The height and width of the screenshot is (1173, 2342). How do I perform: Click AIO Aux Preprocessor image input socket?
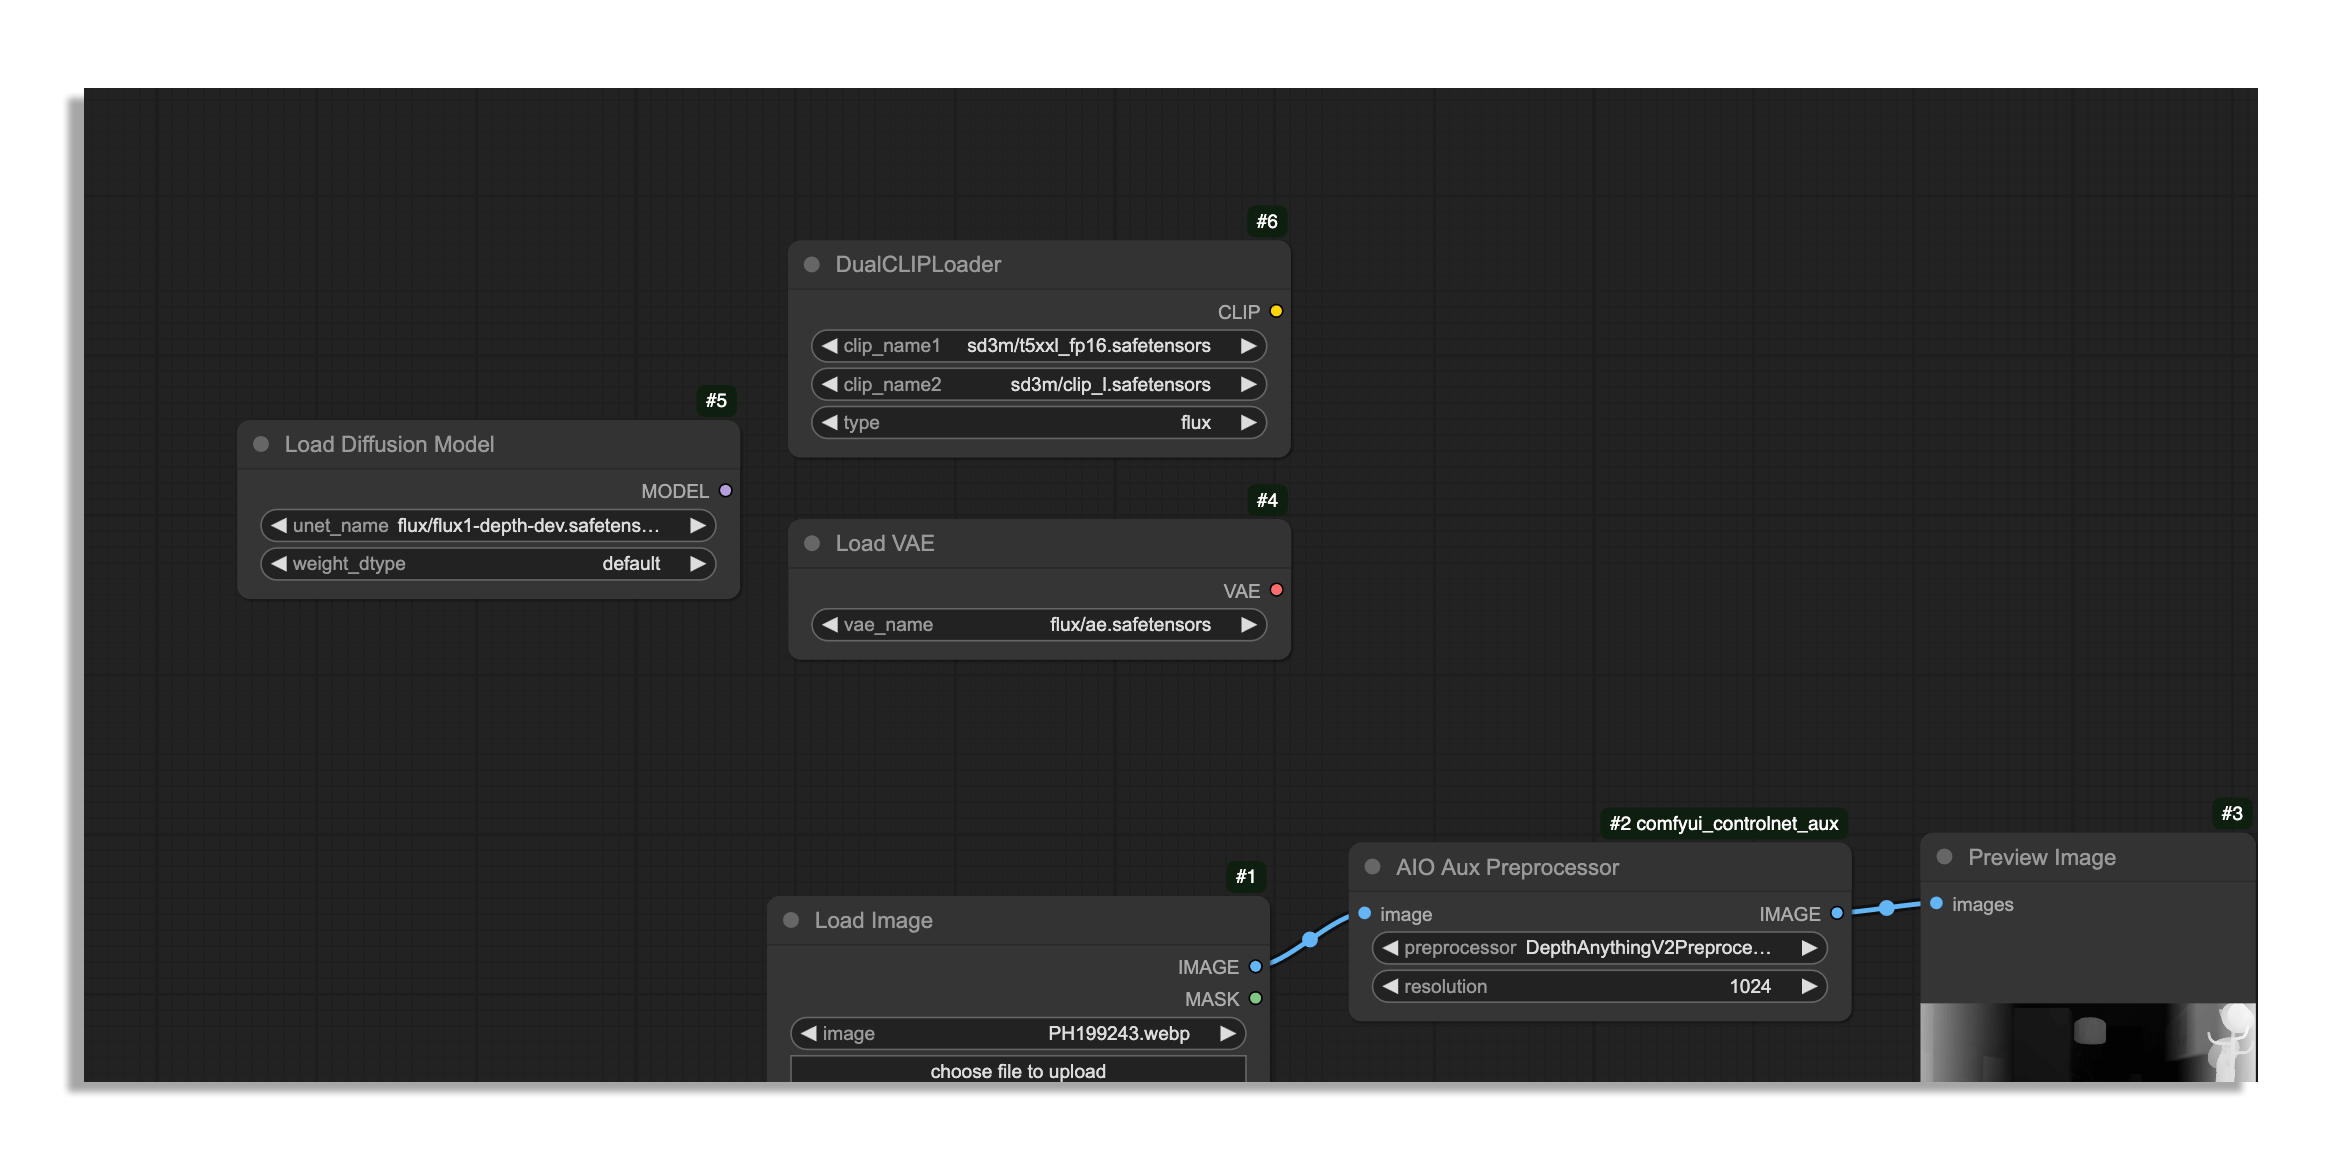pos(1365,914)
